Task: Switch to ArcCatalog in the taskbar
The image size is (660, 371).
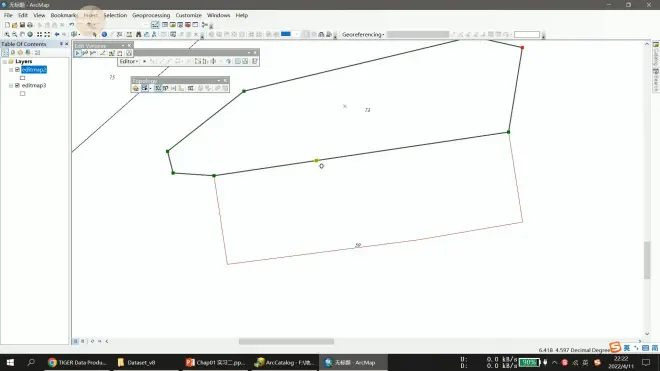Action: (x=285, y=363)
